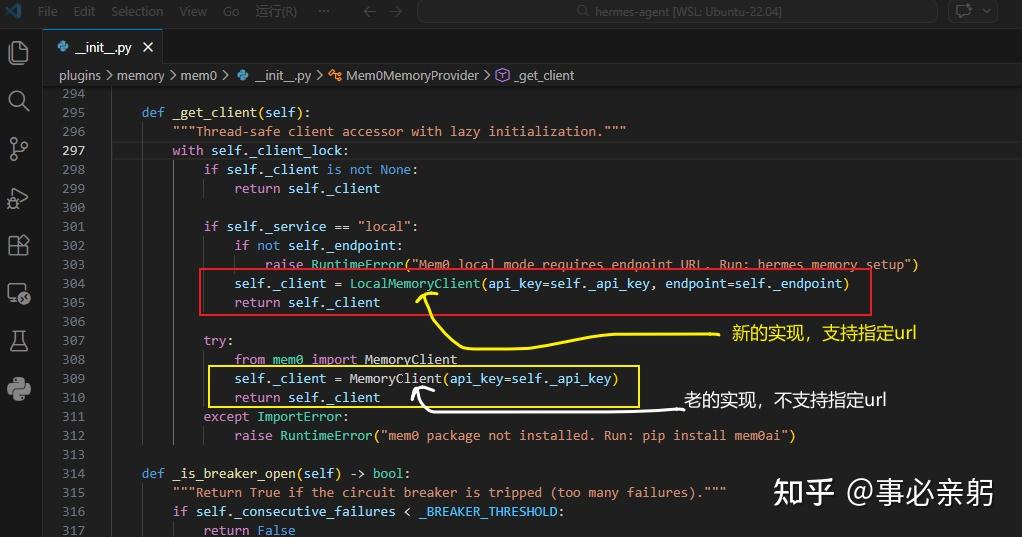
Task: Open the Run and Debug view
Action: click(x=18, y=198)
